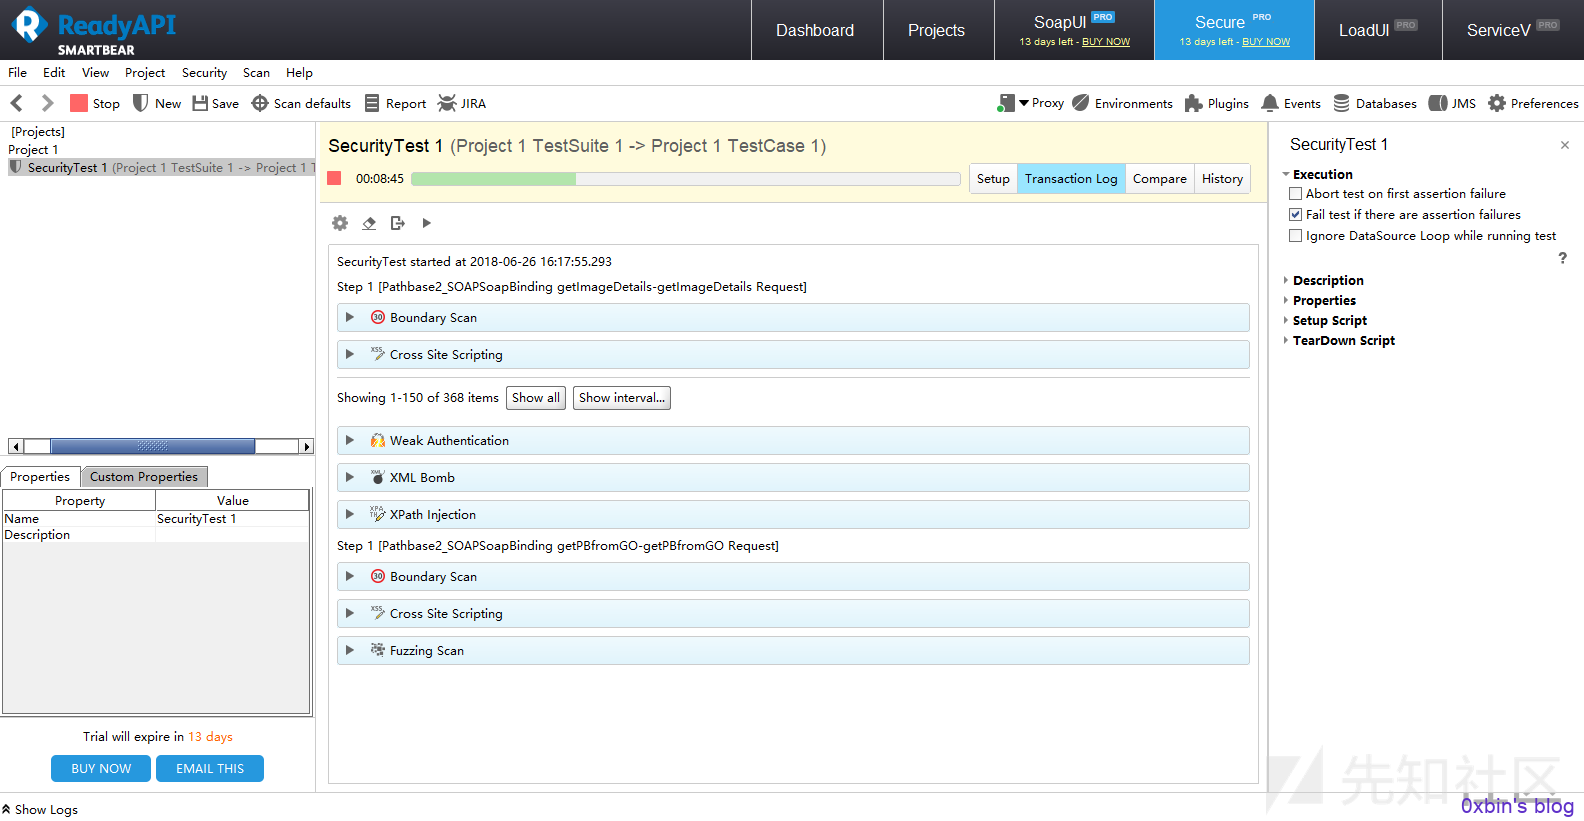Open JIRA integration
The width and height of the screenshot is (1584, 821).
[x=462, y=103]
